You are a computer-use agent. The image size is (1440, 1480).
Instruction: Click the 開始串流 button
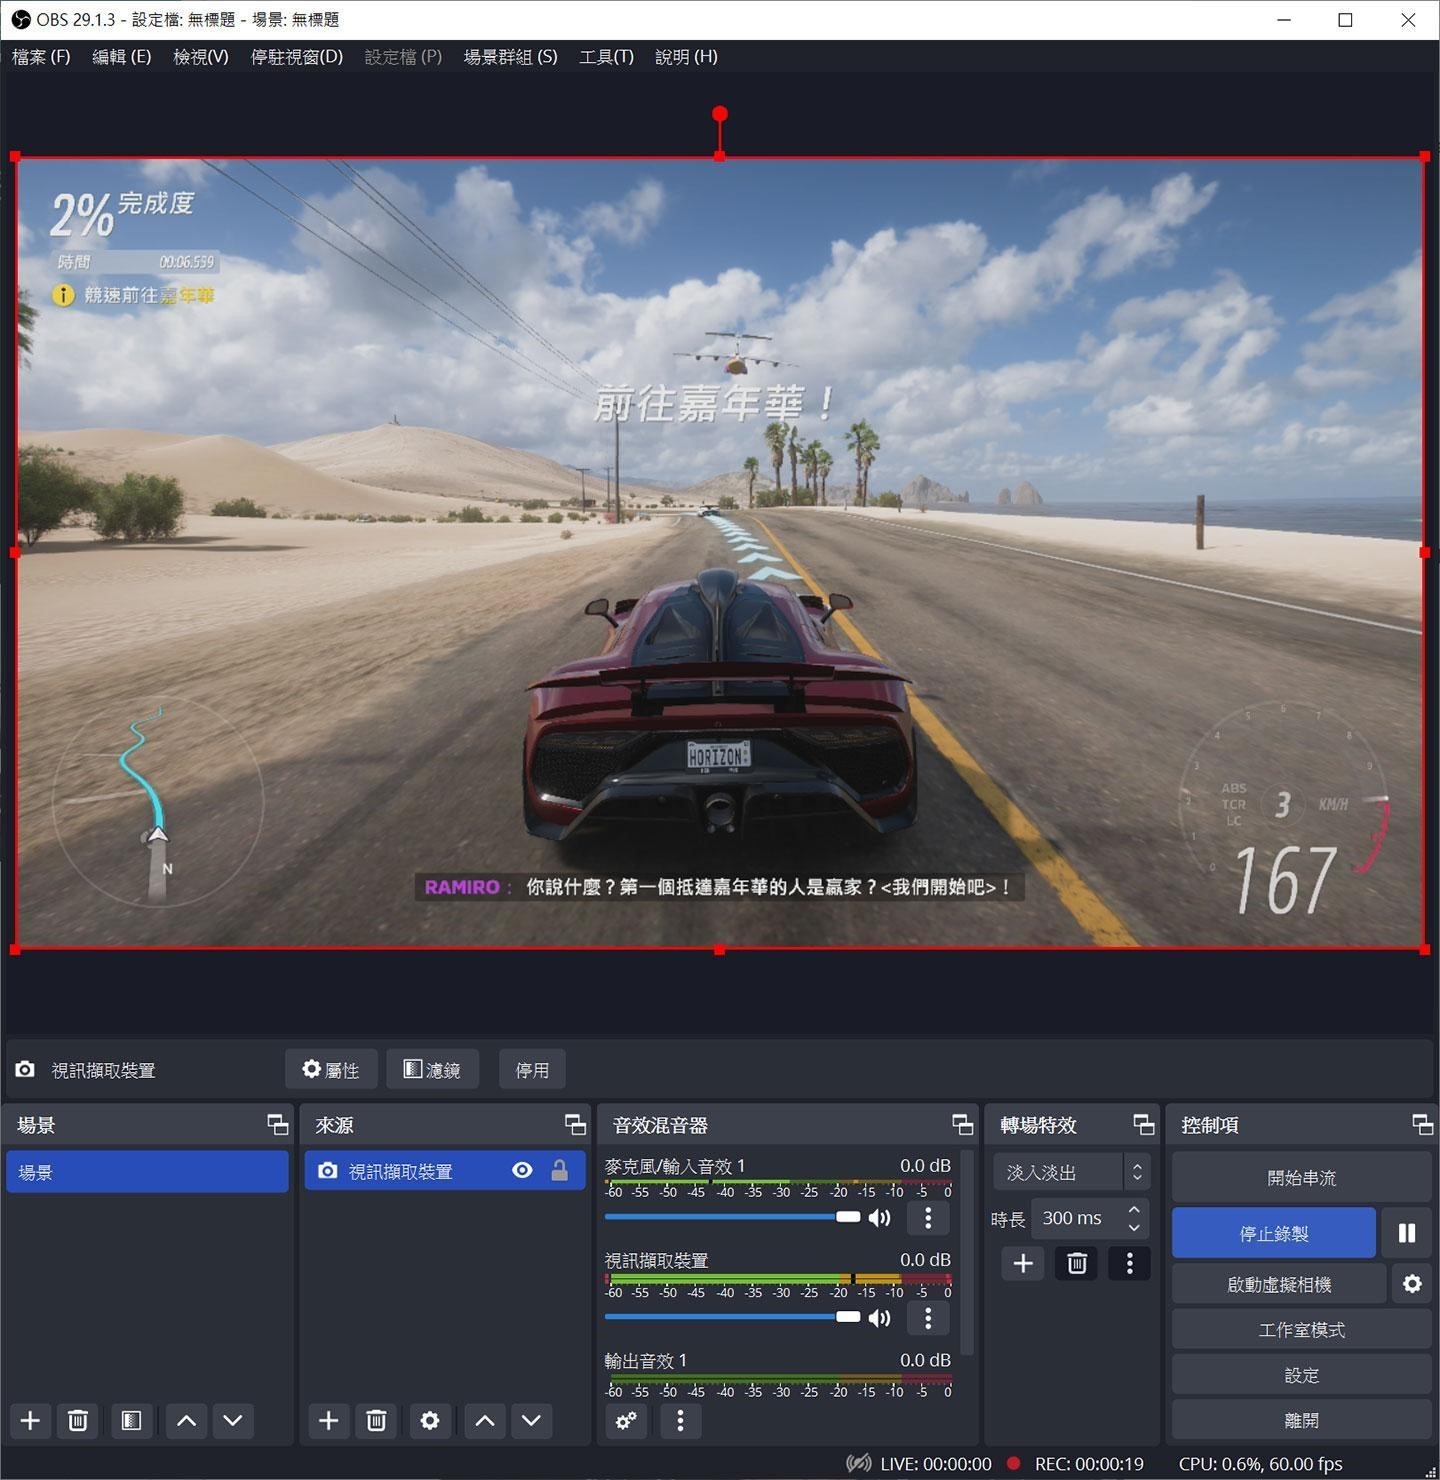(x=1301, y=1177)
